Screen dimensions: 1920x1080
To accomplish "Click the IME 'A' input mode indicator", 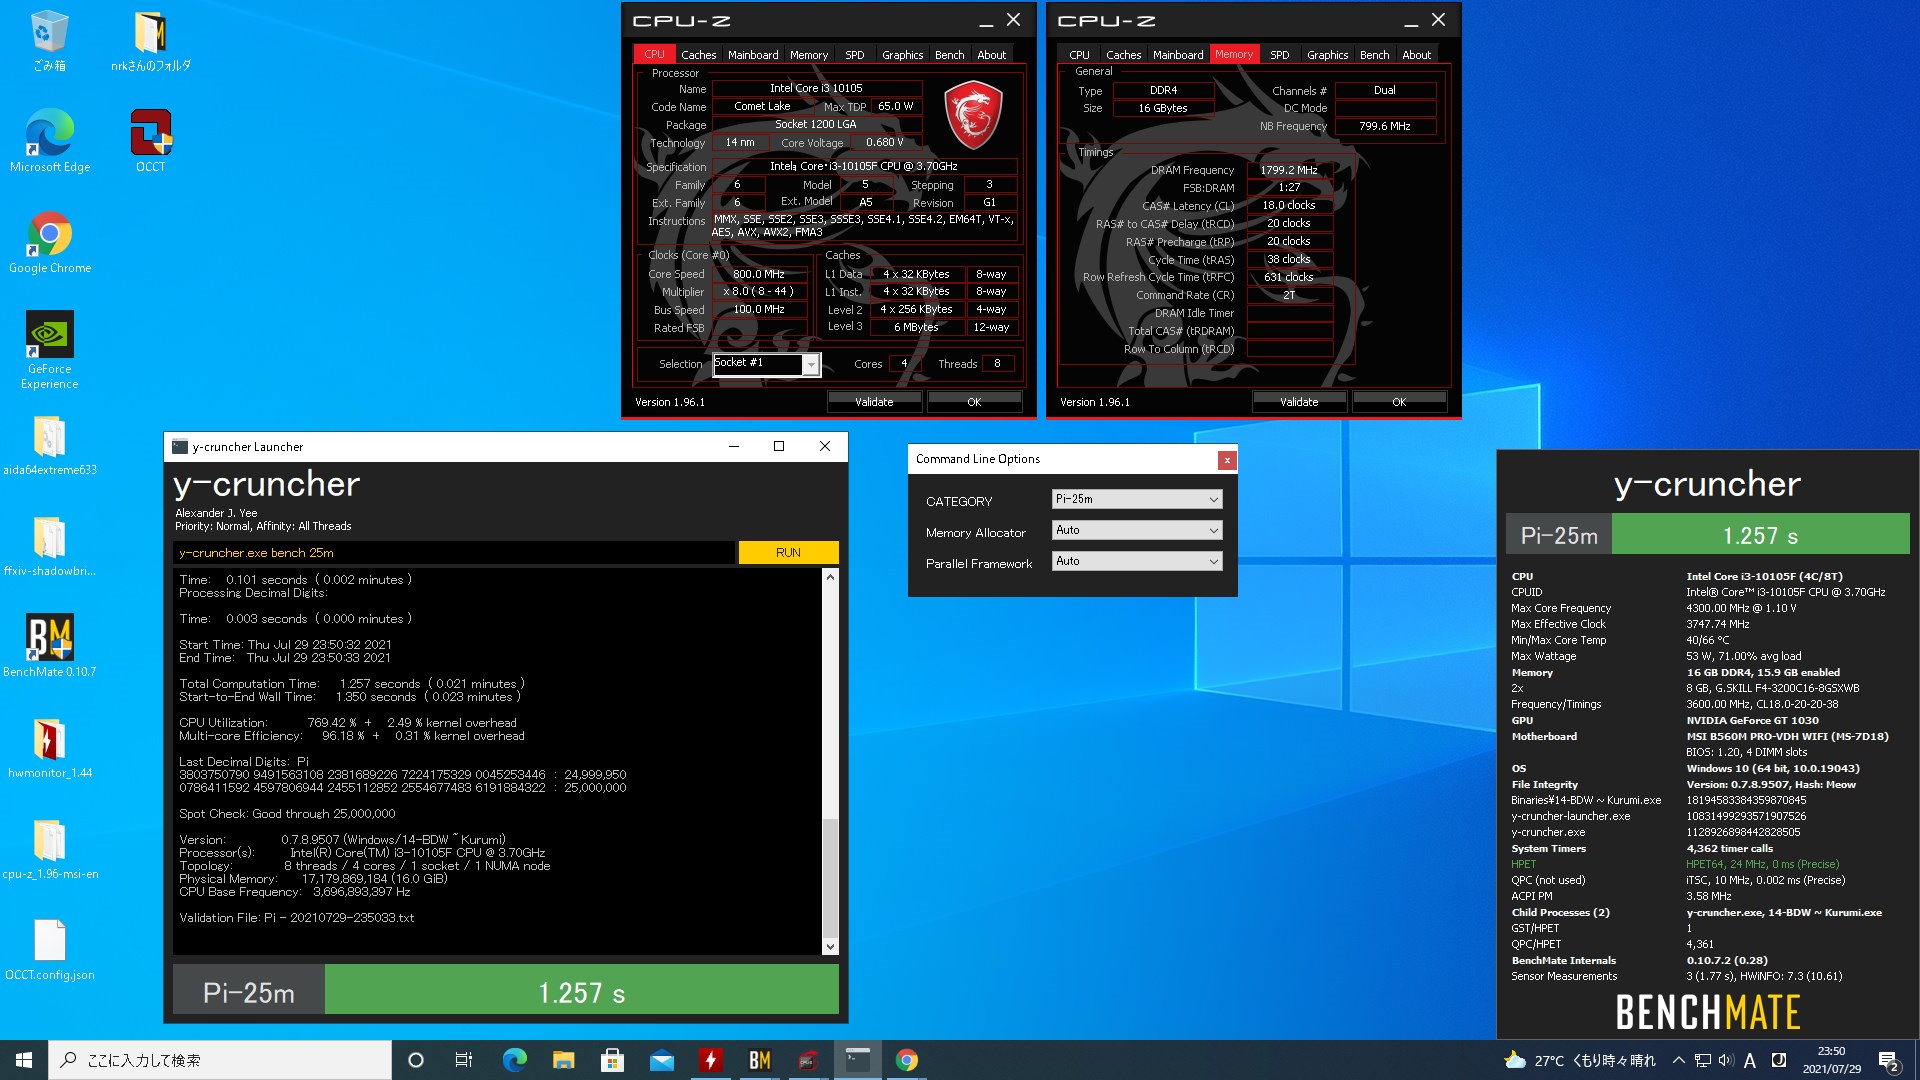I will pos(1750,1060).
